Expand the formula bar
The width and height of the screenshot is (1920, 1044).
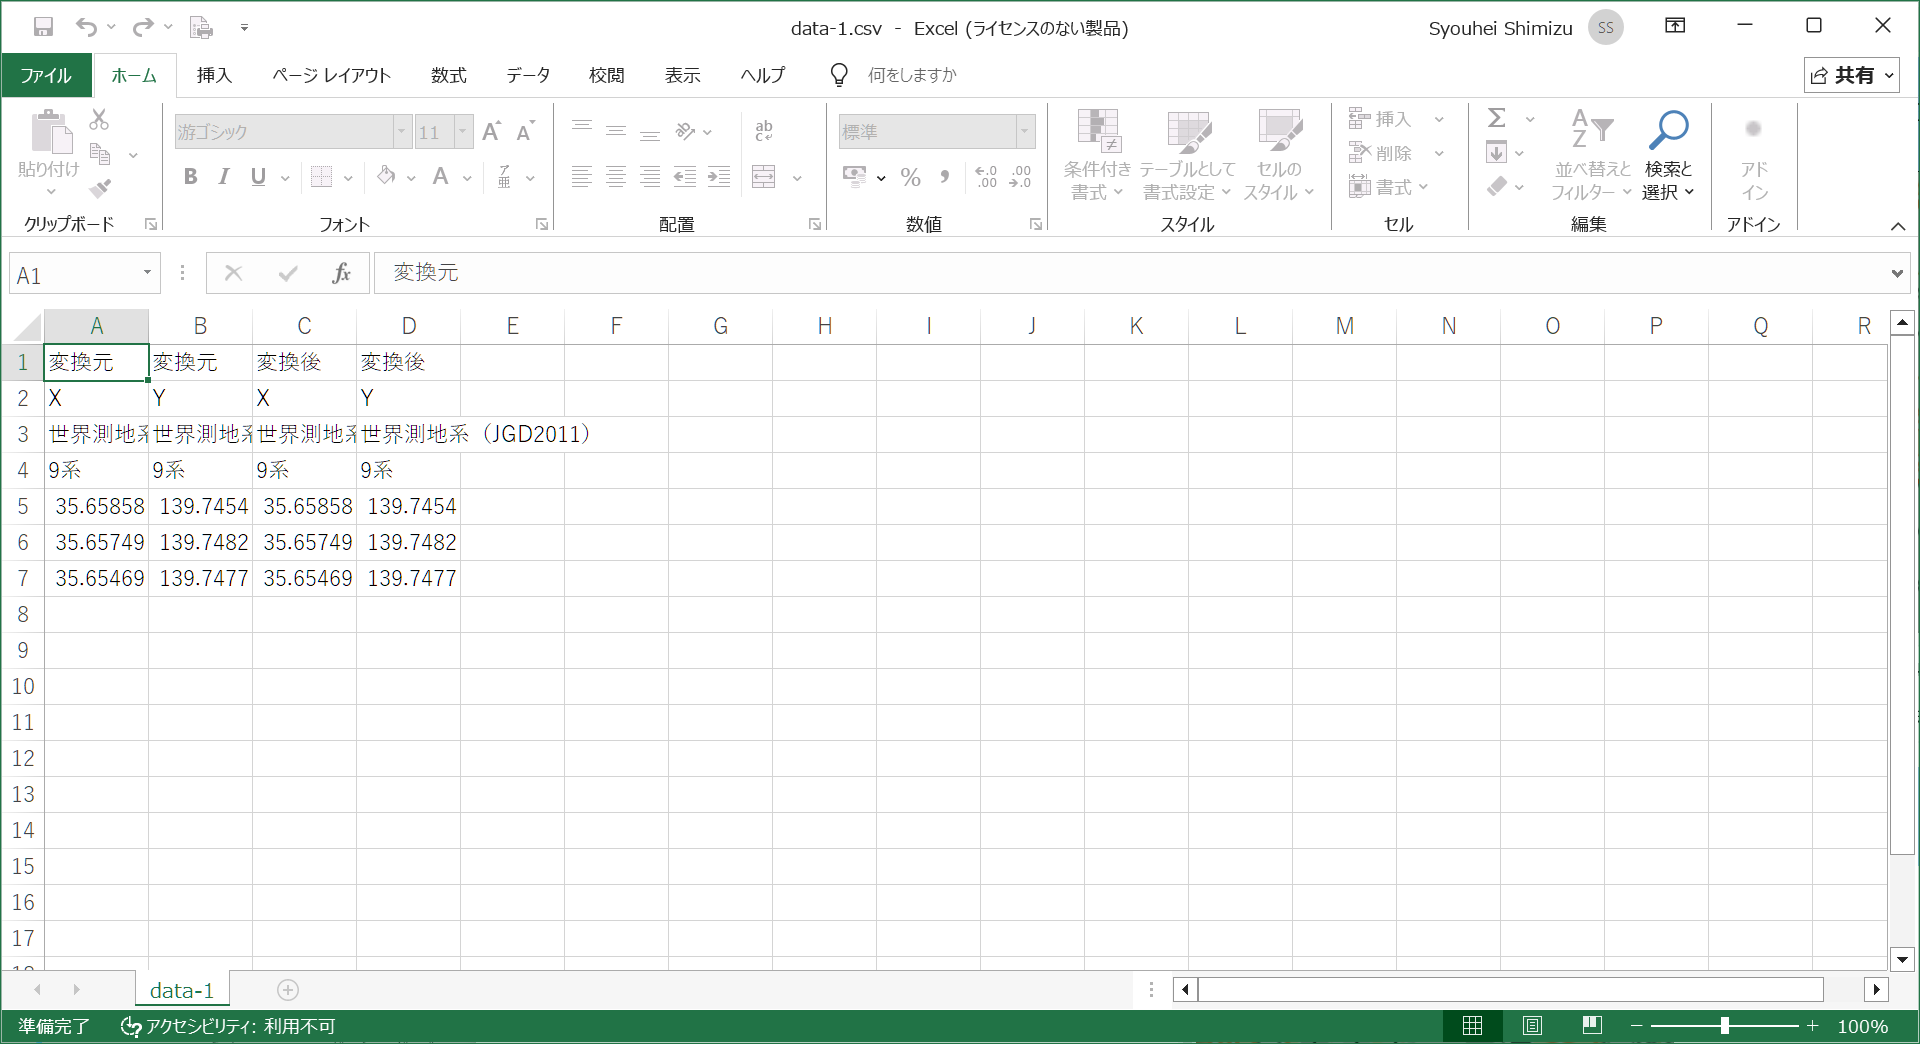1897,273
